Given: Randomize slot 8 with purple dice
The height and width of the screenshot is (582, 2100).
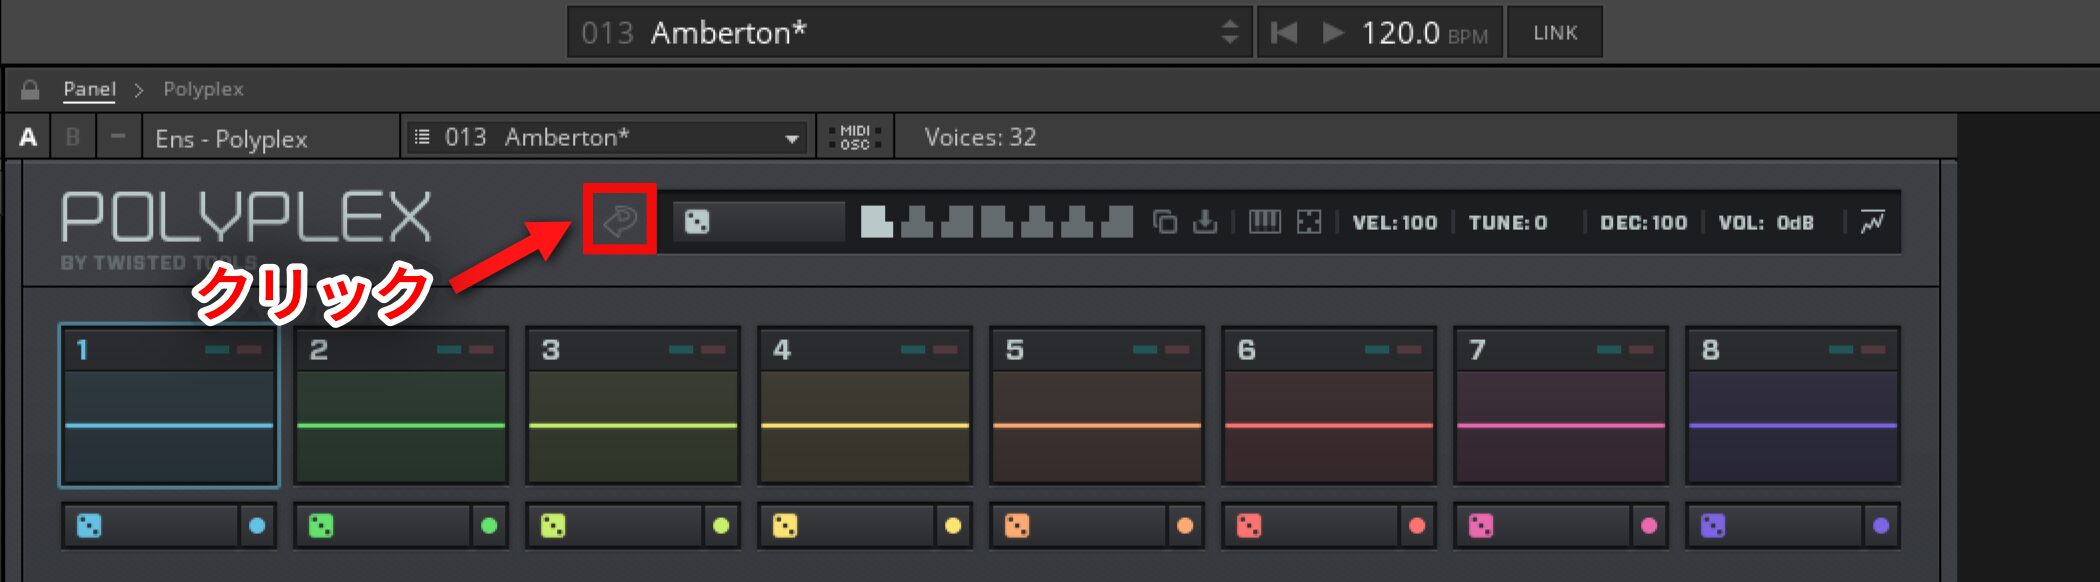Looking at the screenshot, I should (1713, 525).
